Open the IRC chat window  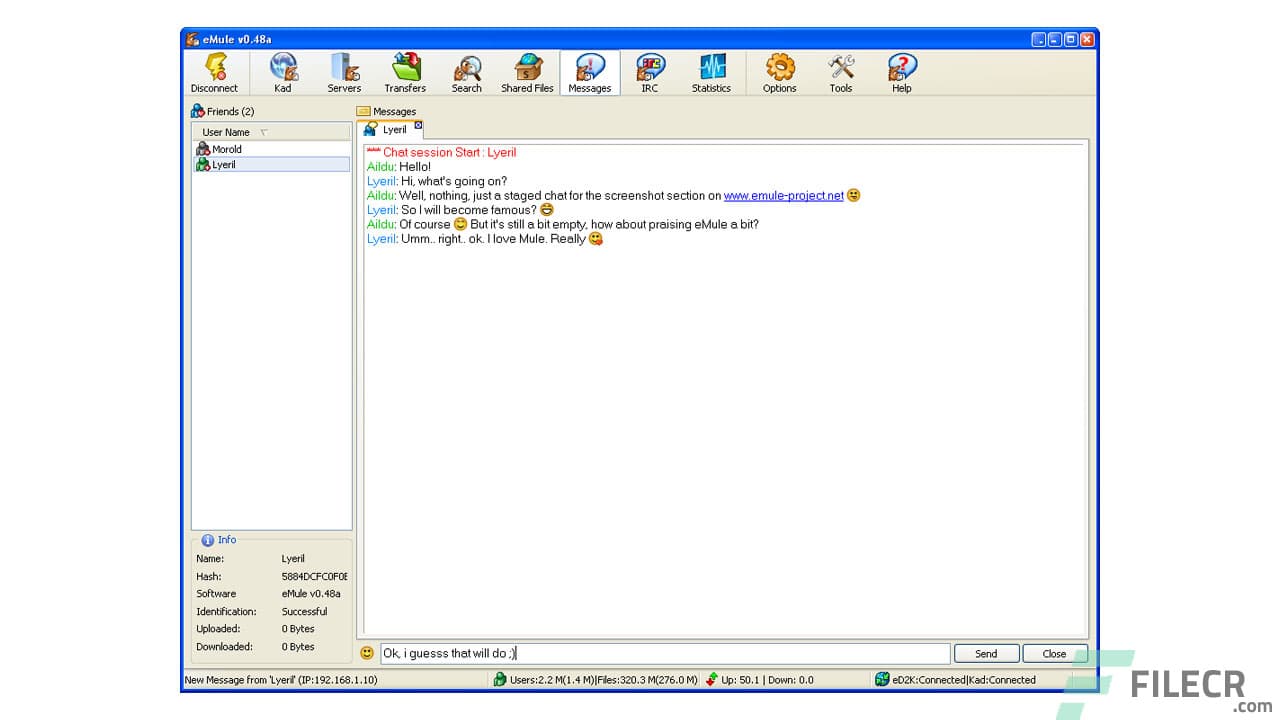[650, 70]
